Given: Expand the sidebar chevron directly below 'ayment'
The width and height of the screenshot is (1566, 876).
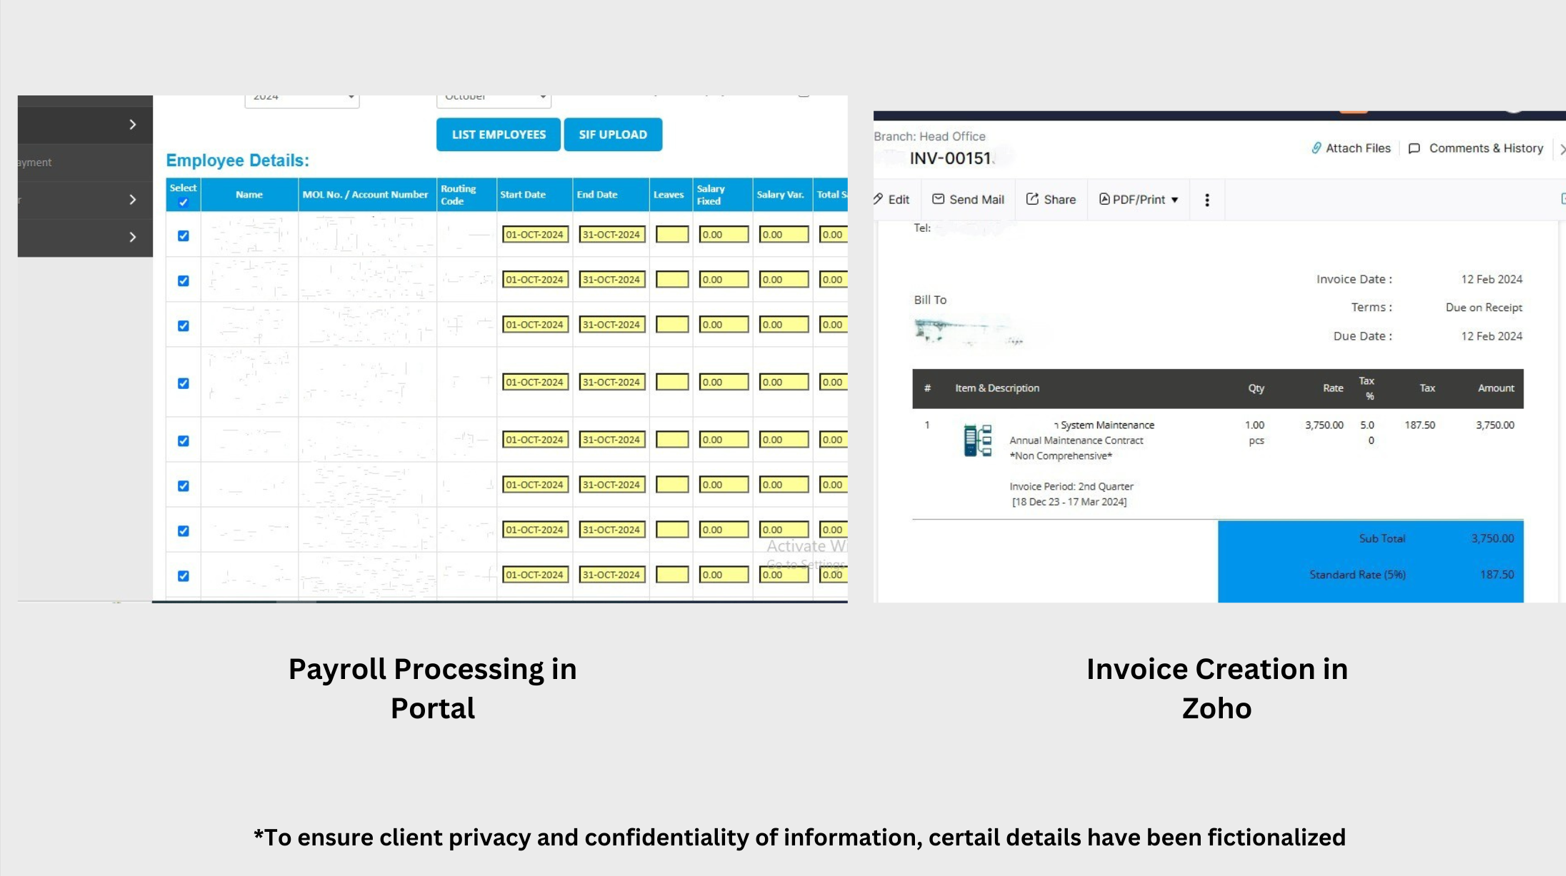Looking at the screenshot, I should click(x=132, y=200).
